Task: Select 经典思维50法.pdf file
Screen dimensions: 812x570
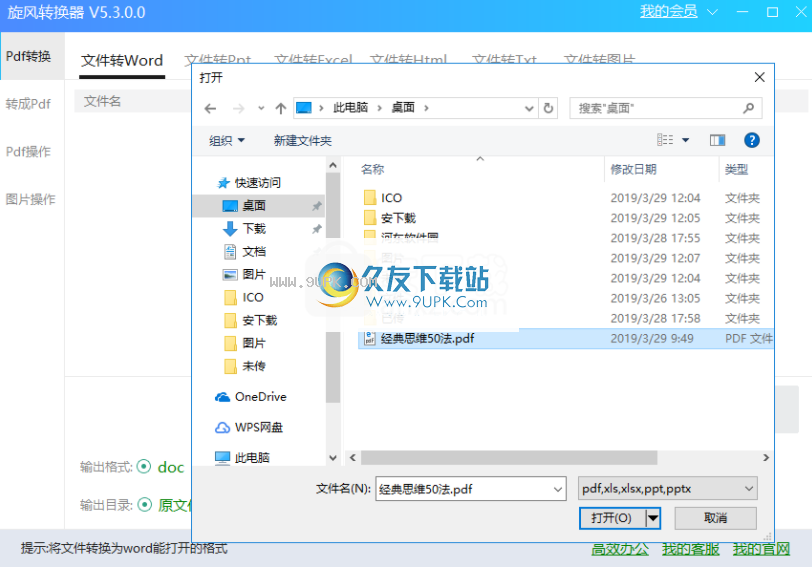Action: pyautogui.click(x=566, y=339)
